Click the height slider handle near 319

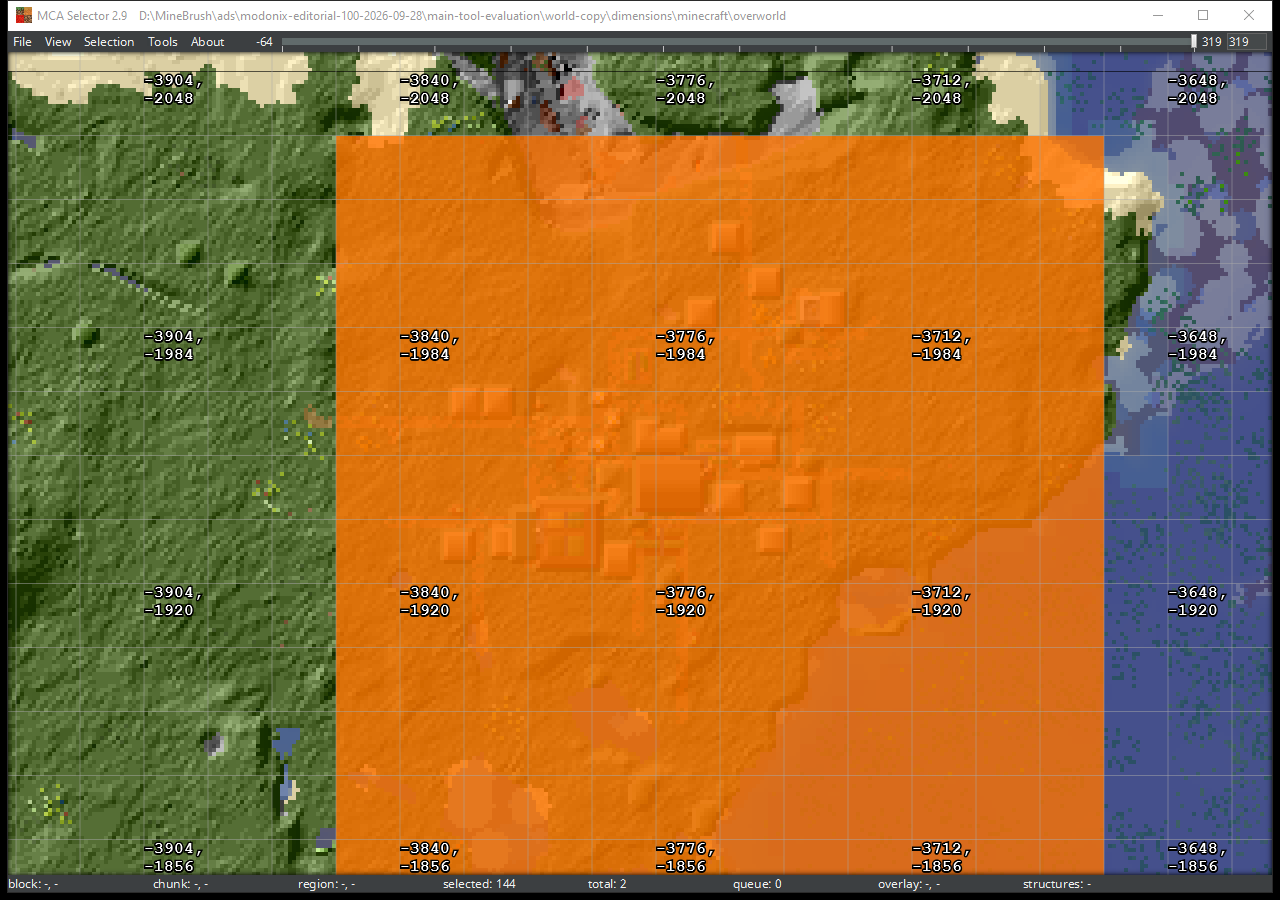click(x=1193, y=42)
